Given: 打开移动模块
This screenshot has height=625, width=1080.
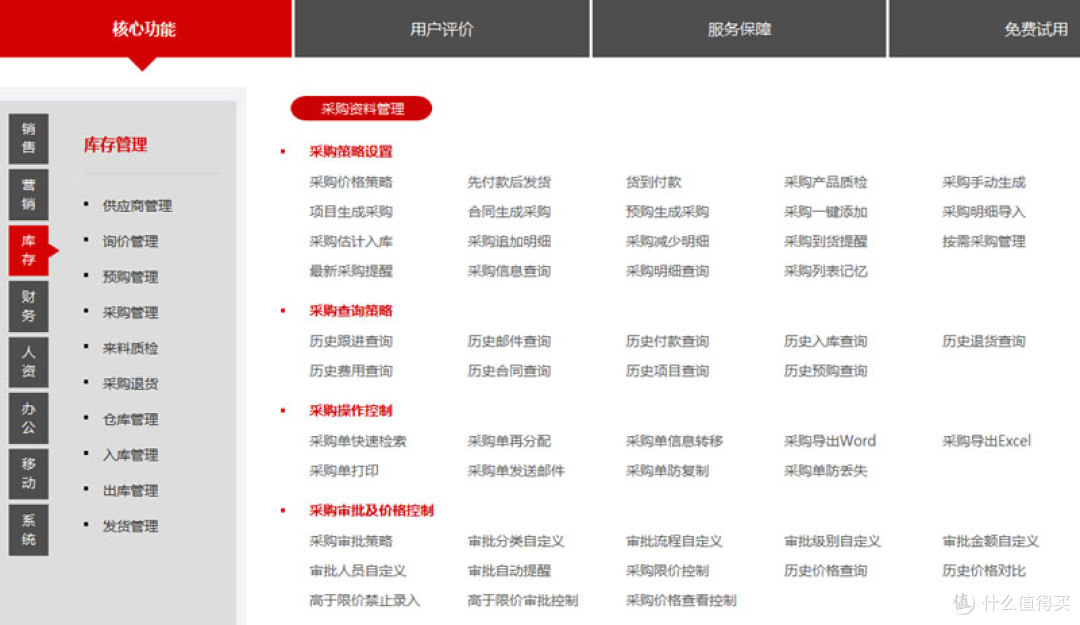Looking at the screenshot, I should [x=27, y=473].
